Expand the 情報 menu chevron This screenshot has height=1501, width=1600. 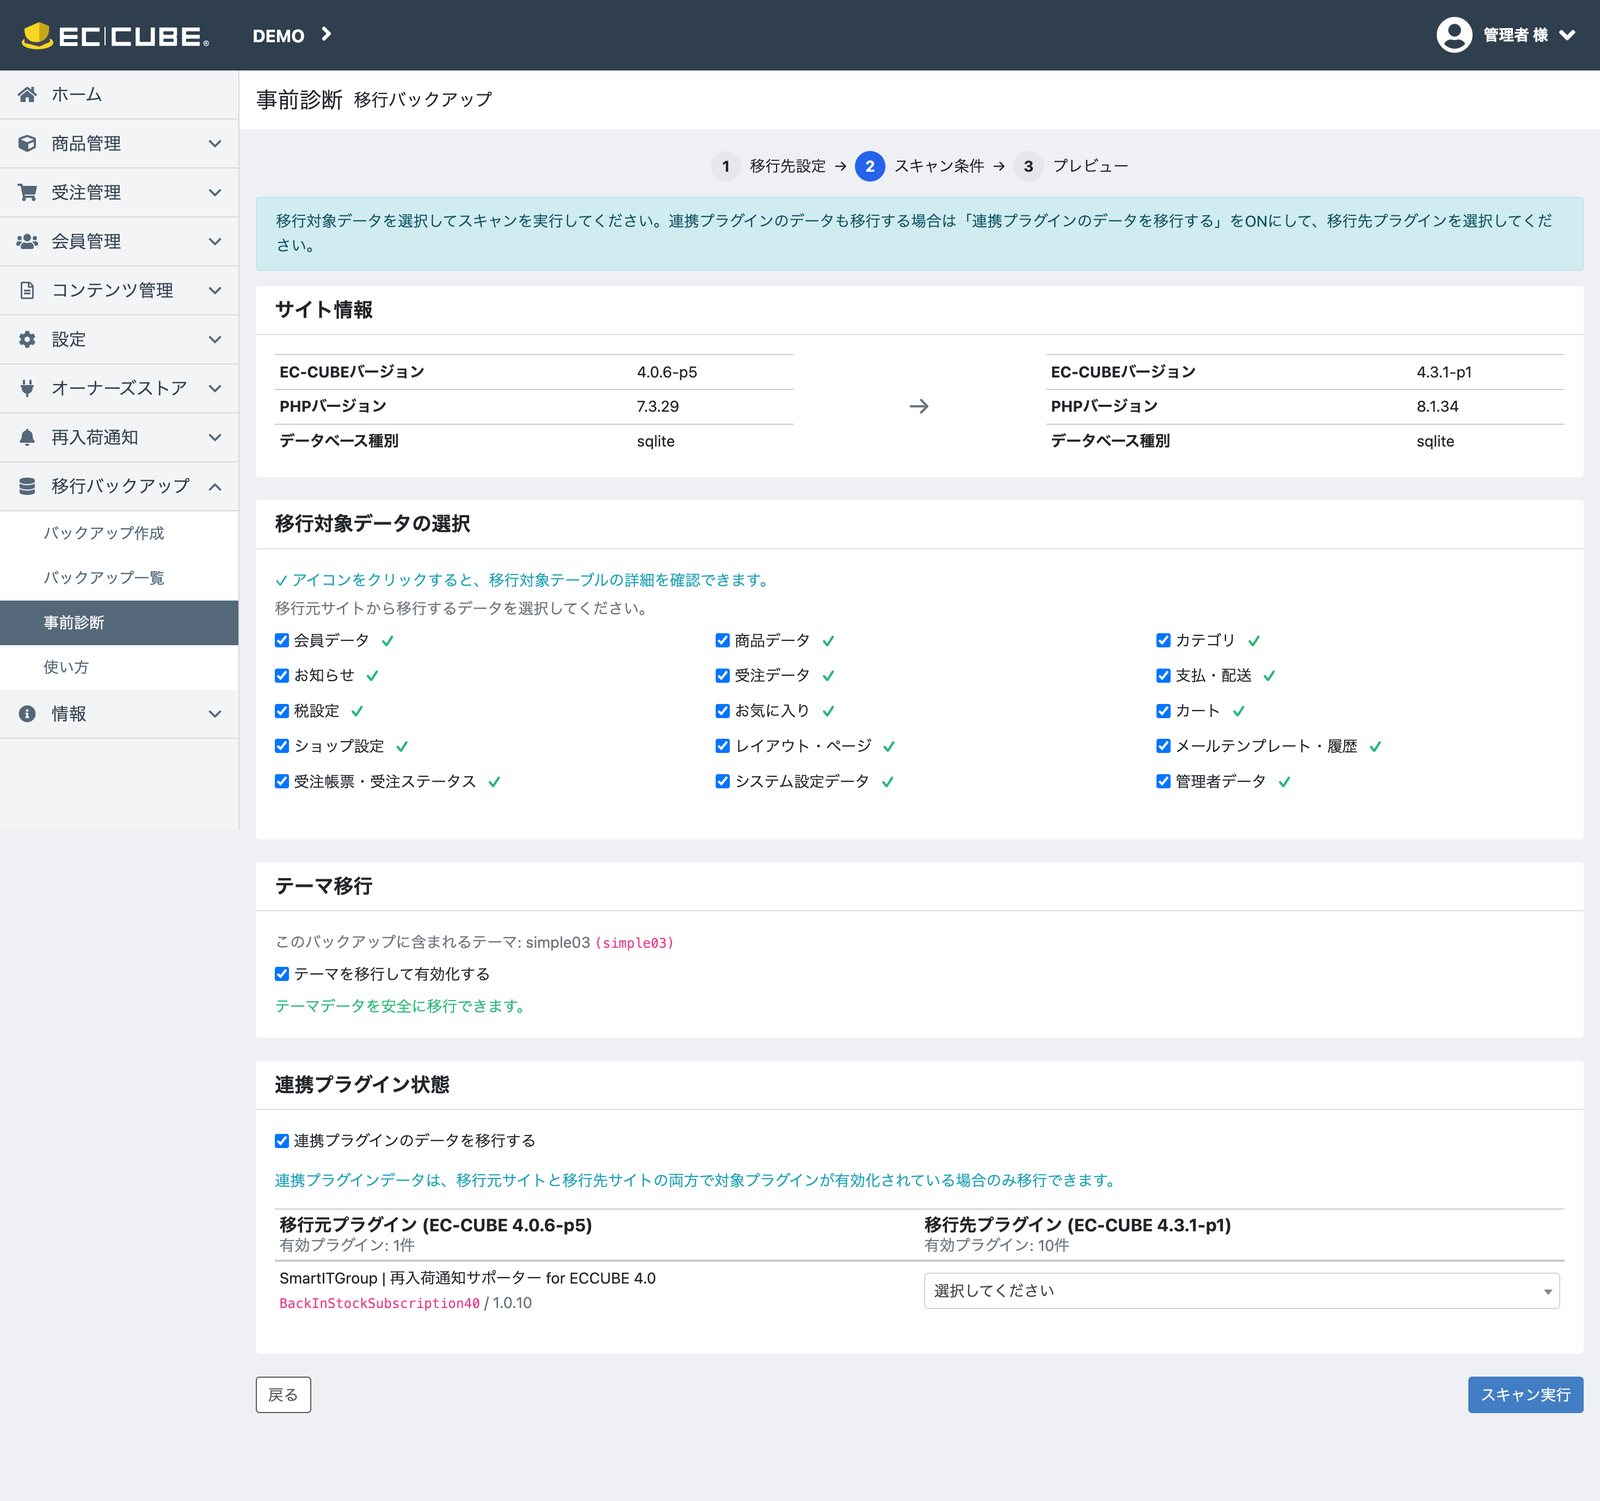[x=215, y=714]
